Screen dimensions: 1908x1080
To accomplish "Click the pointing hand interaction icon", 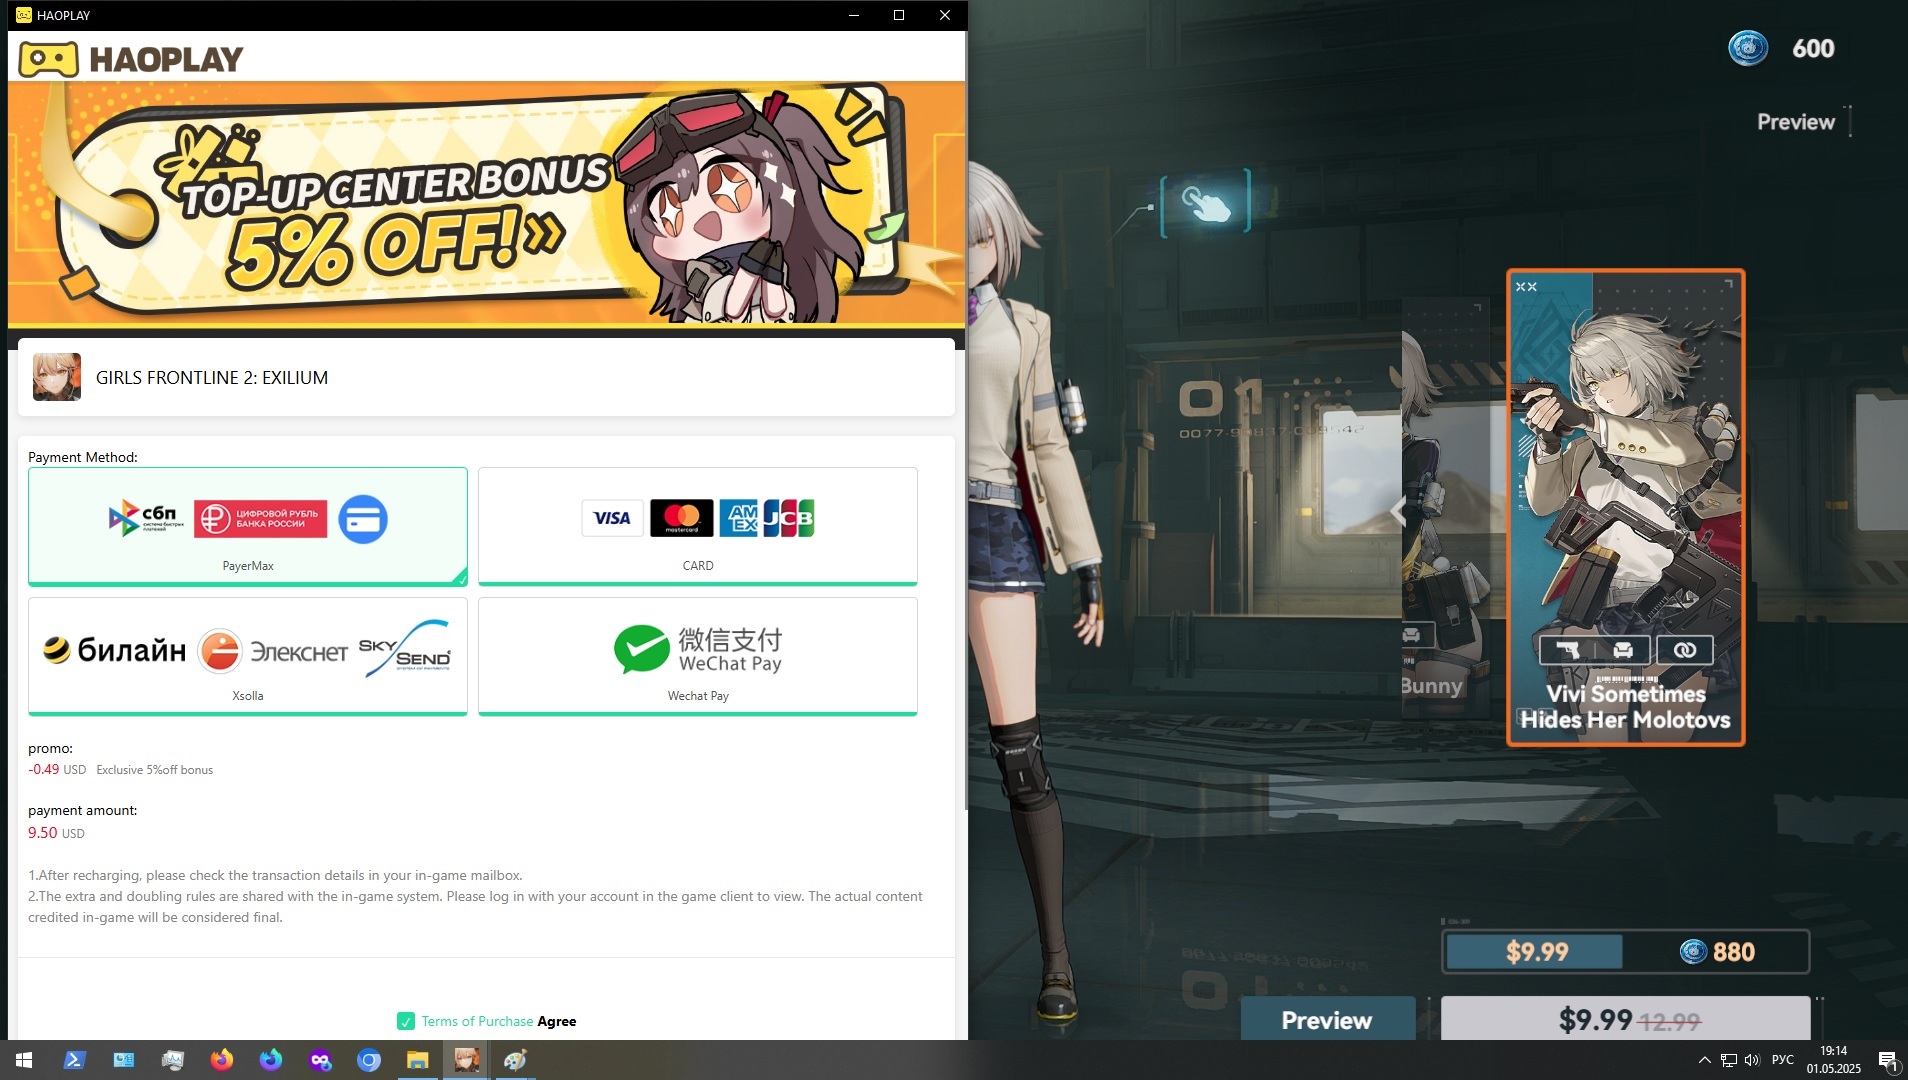I will [1206, 203].
